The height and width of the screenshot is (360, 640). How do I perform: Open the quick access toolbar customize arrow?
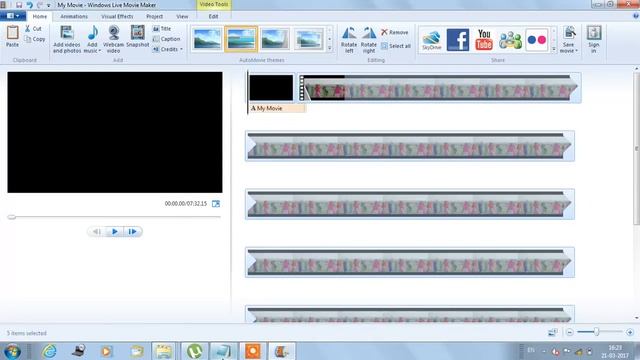pos(49,5)
